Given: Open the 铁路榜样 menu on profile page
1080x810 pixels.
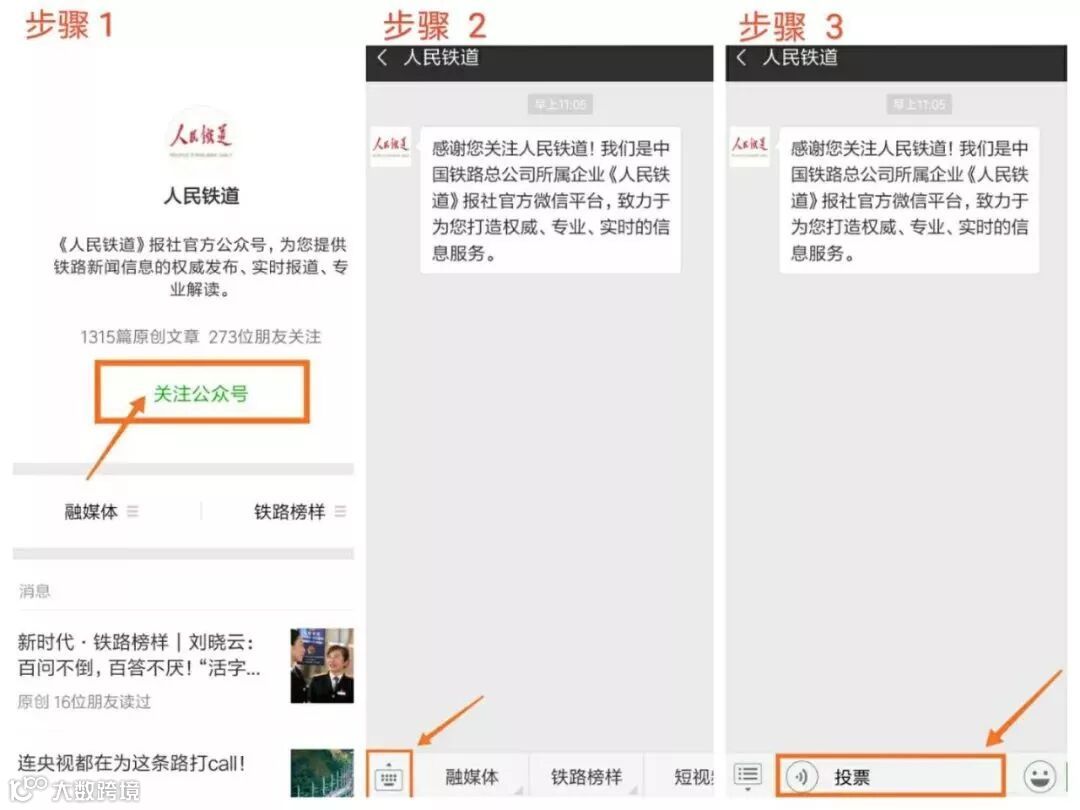Looking at the screenshot, I should click(x=289, y=512).
